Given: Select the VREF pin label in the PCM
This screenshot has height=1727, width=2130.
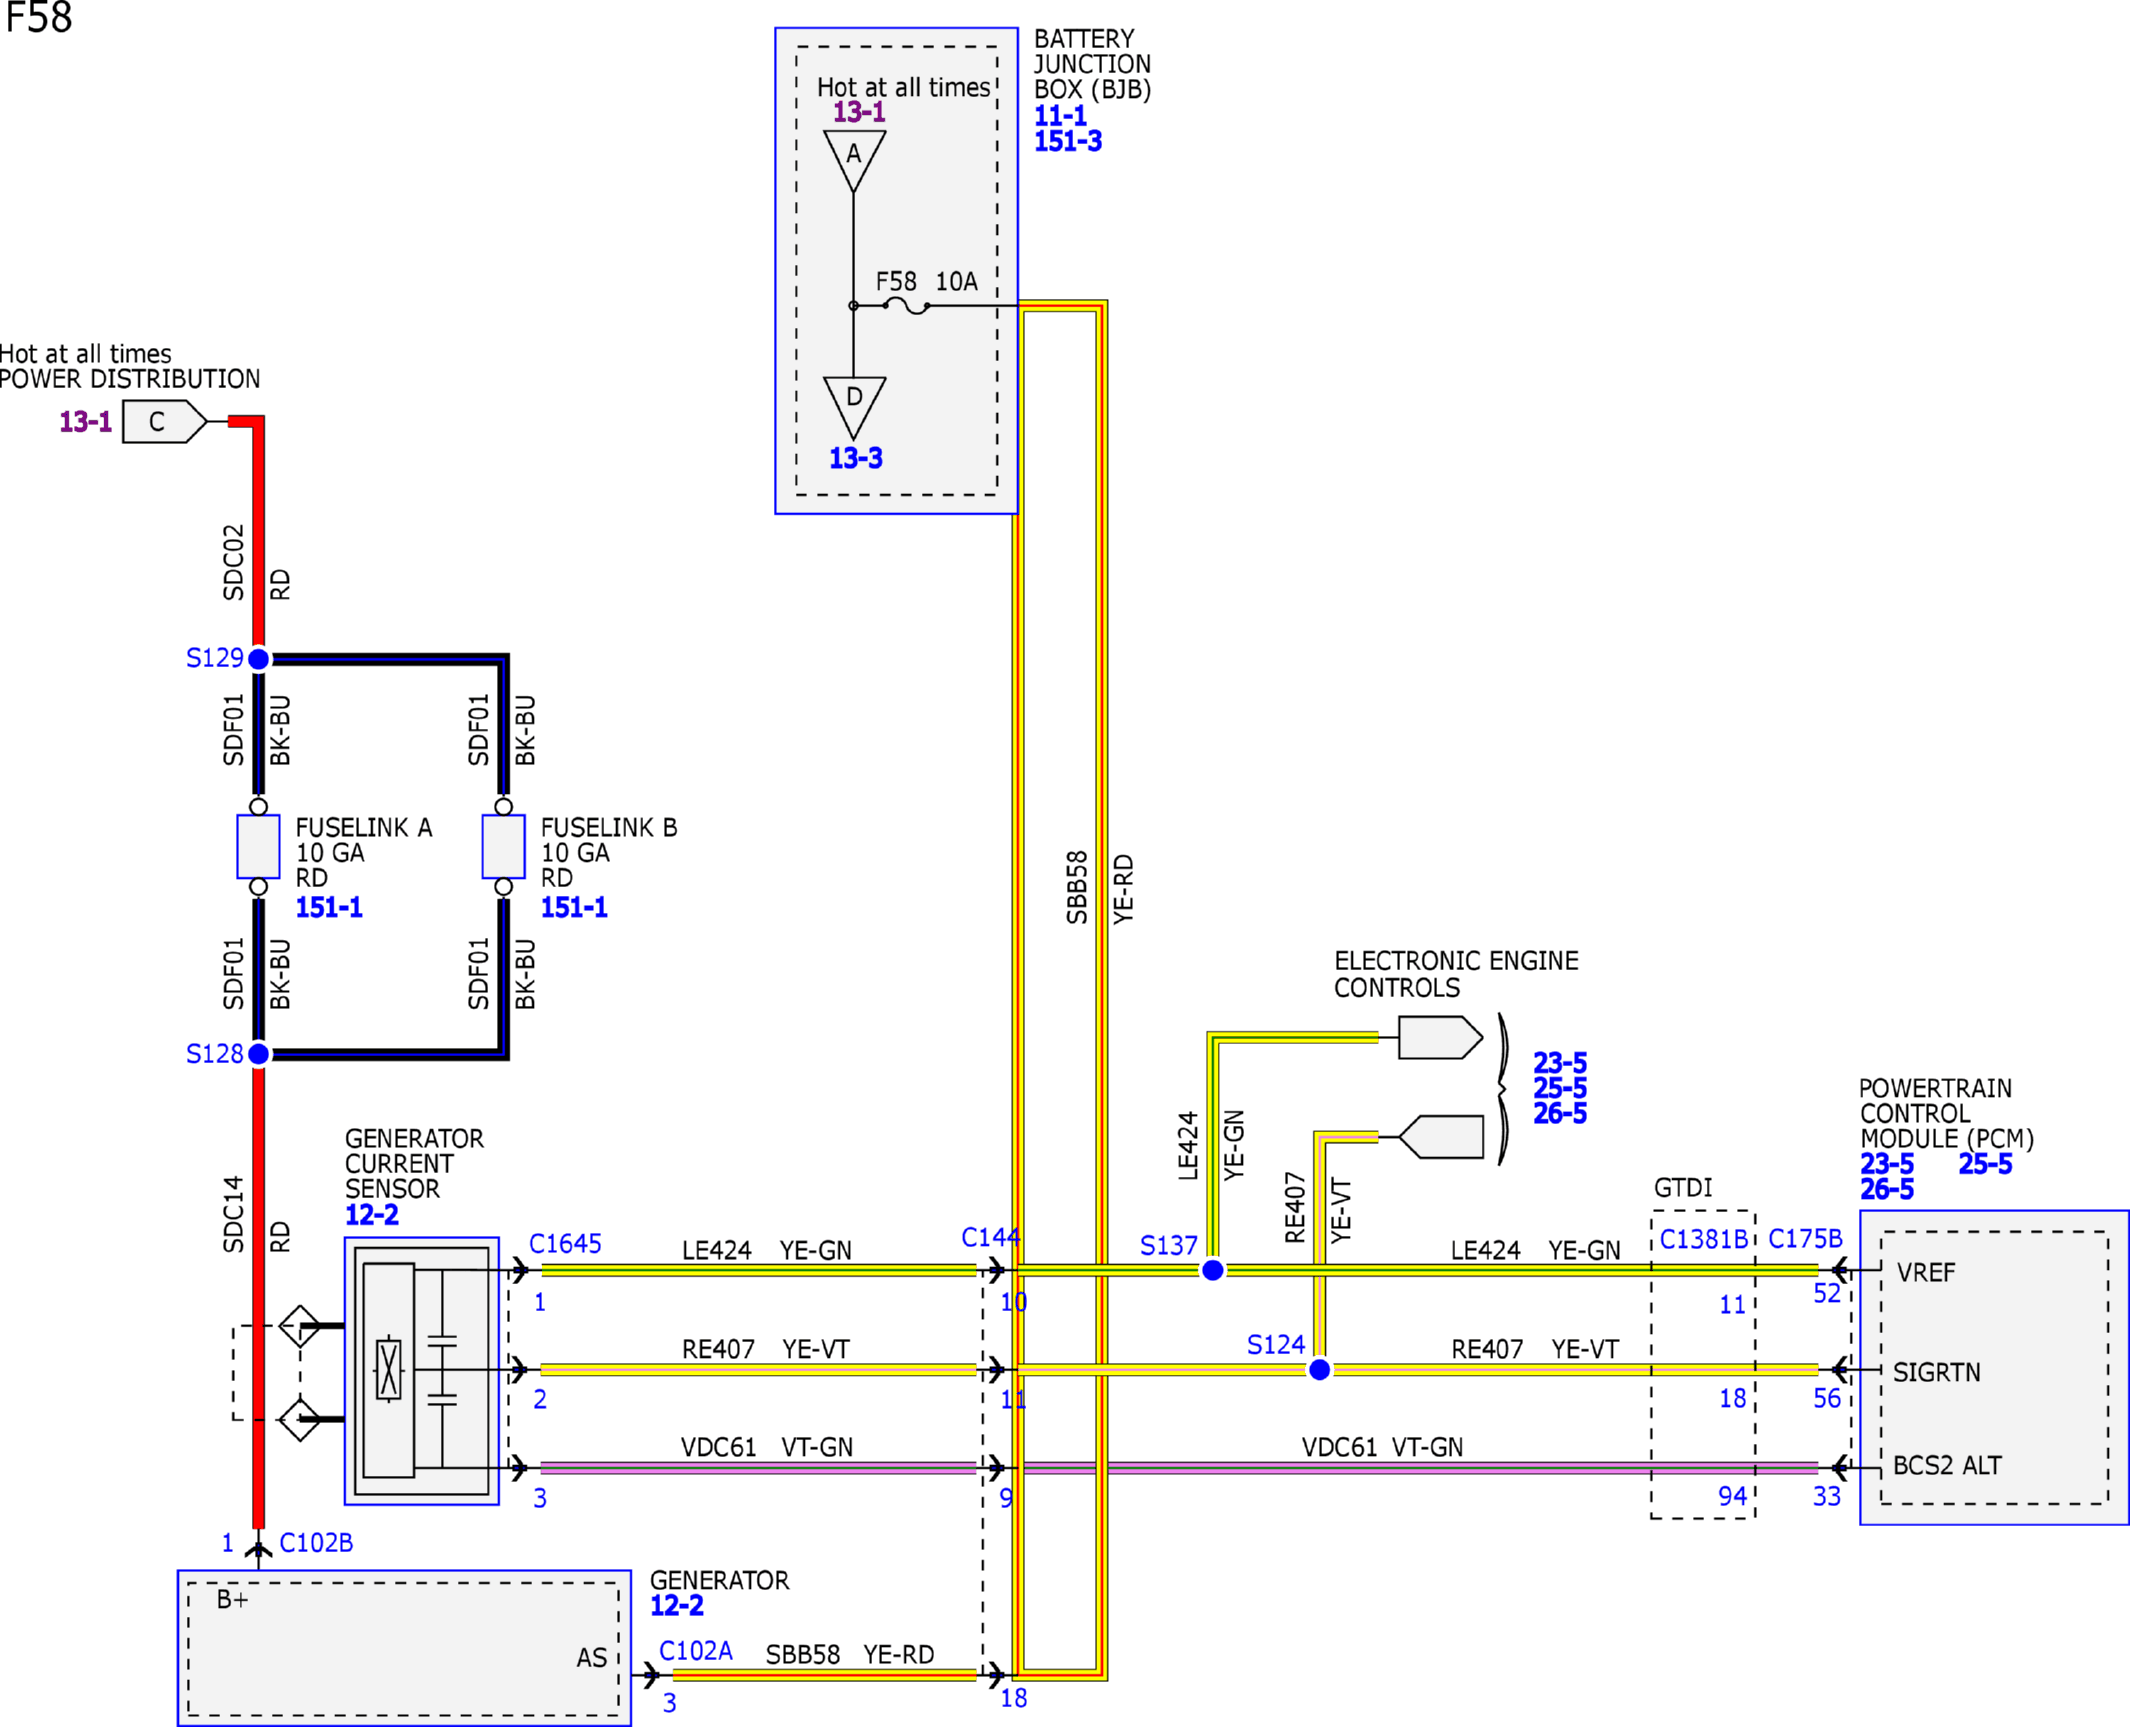Looking at the screenshot, I should click(1926, 1272).
